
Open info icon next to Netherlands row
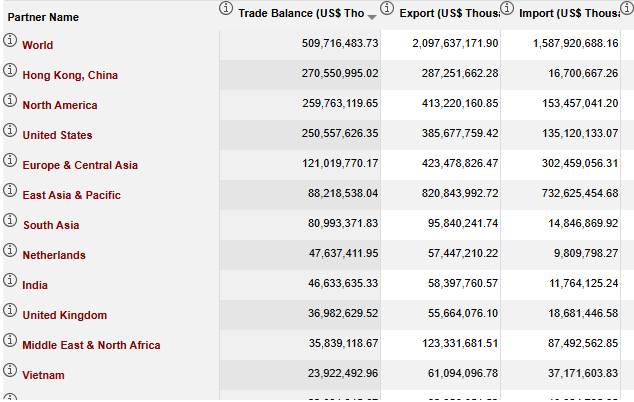[10, 250]
